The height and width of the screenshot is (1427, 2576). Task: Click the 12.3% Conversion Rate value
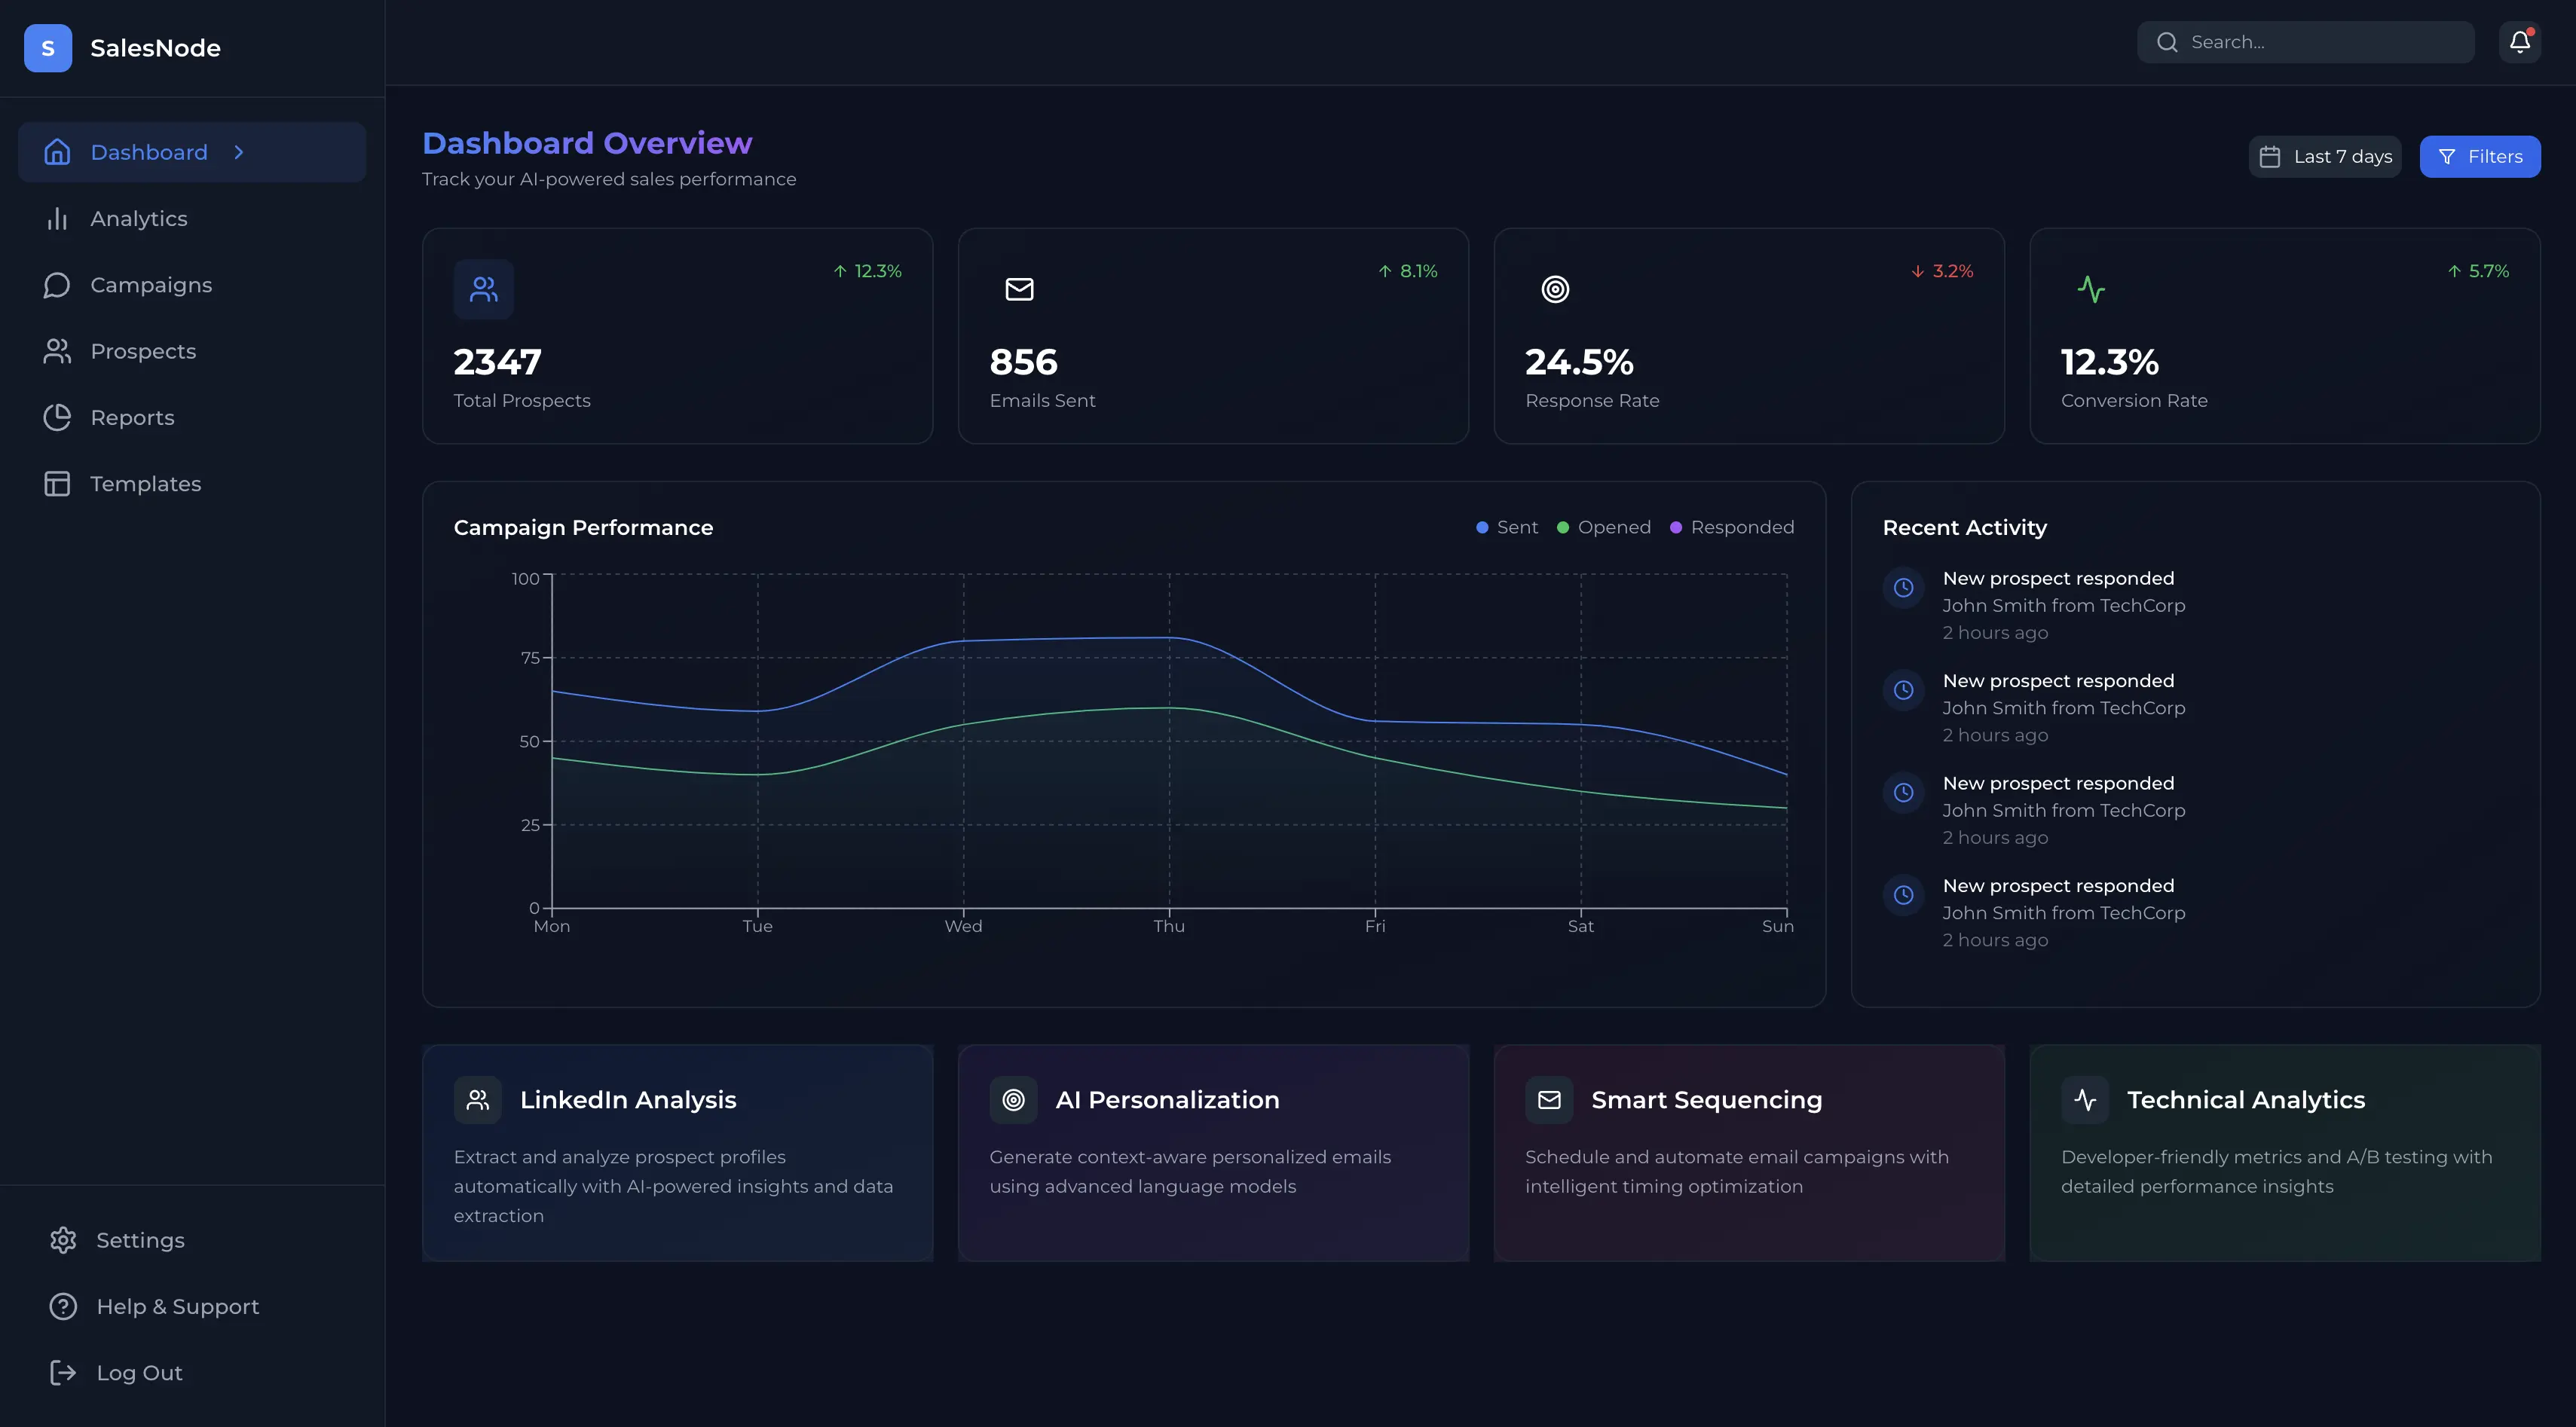[2109, 362]
